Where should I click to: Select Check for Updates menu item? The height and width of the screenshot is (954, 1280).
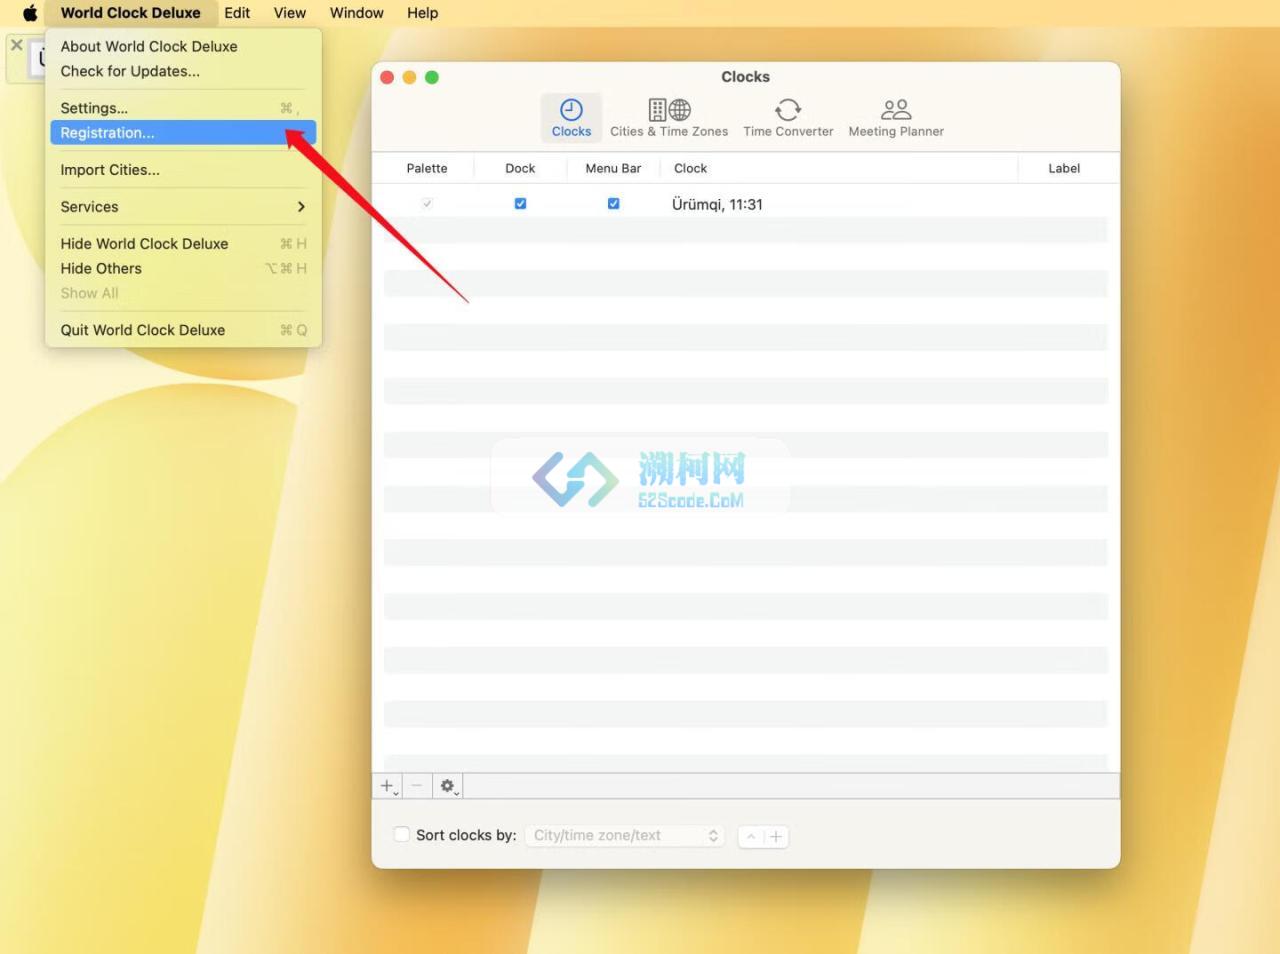click(183, 71)
